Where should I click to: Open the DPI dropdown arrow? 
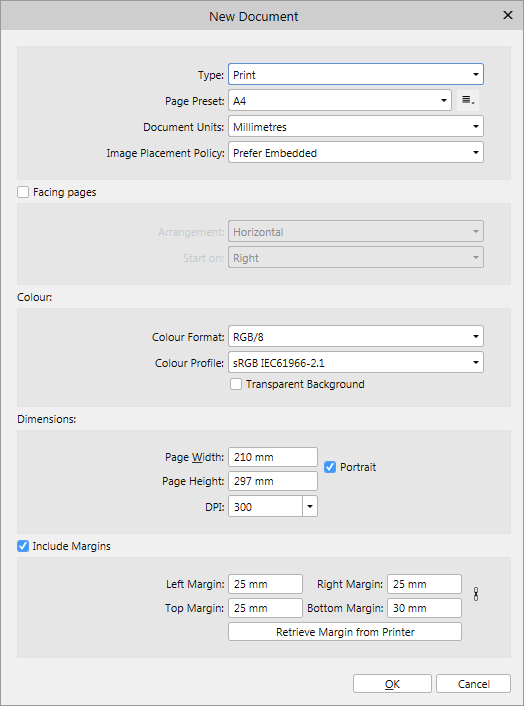click(x=310, y=507)
